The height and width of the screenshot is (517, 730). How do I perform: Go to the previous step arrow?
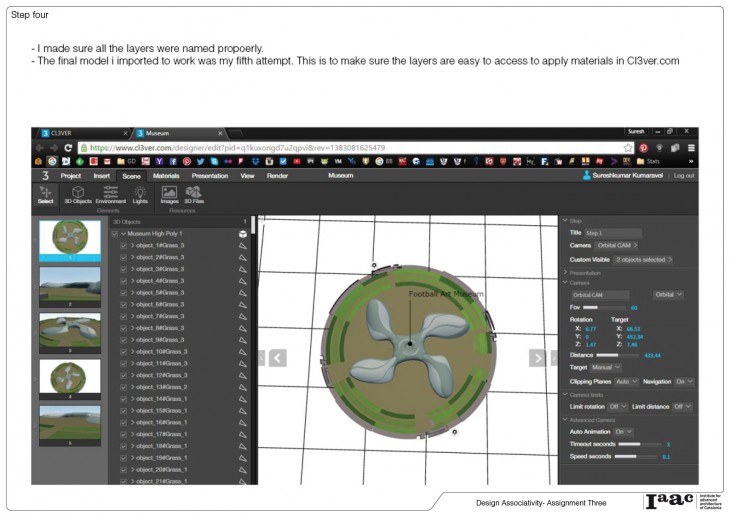(277, 358)
